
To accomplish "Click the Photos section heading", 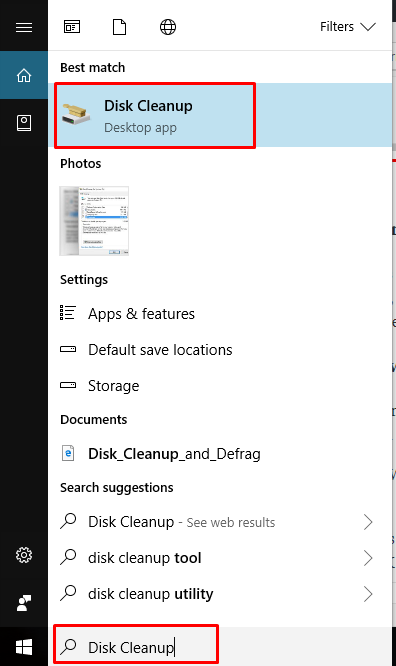I will click(x=81, y=164).
